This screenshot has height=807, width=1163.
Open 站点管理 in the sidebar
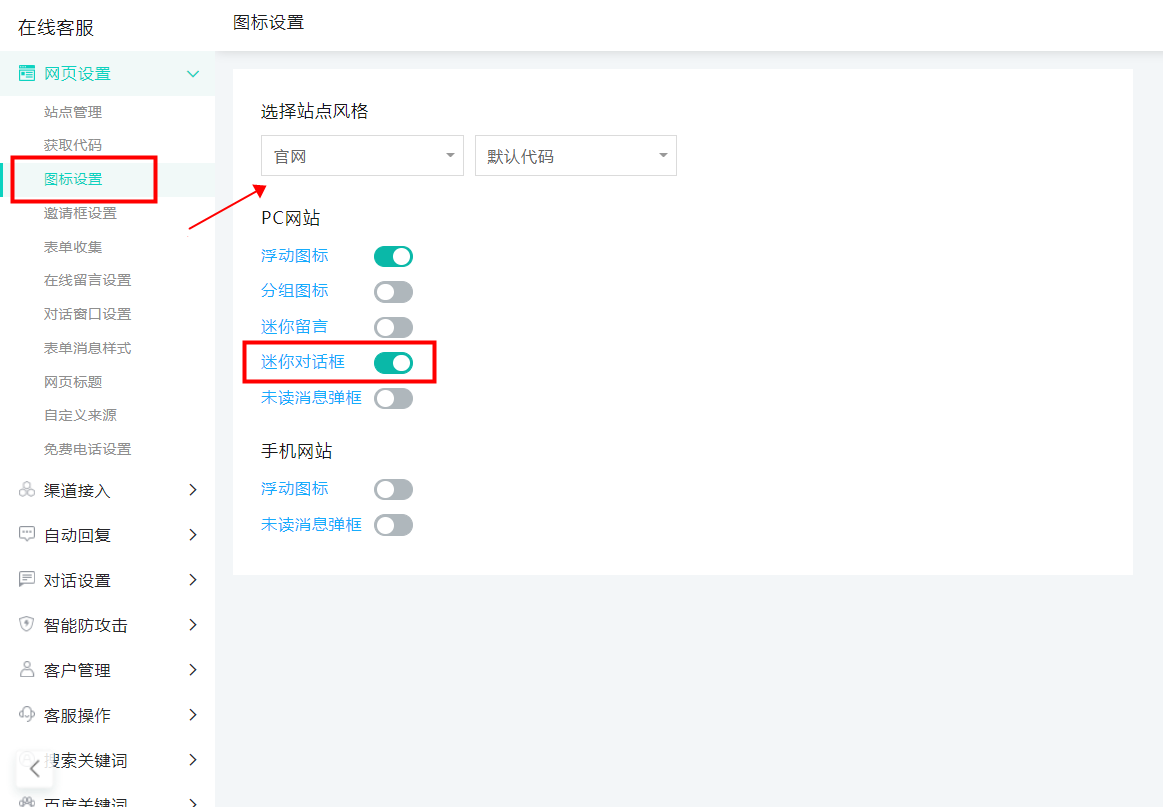73,112
